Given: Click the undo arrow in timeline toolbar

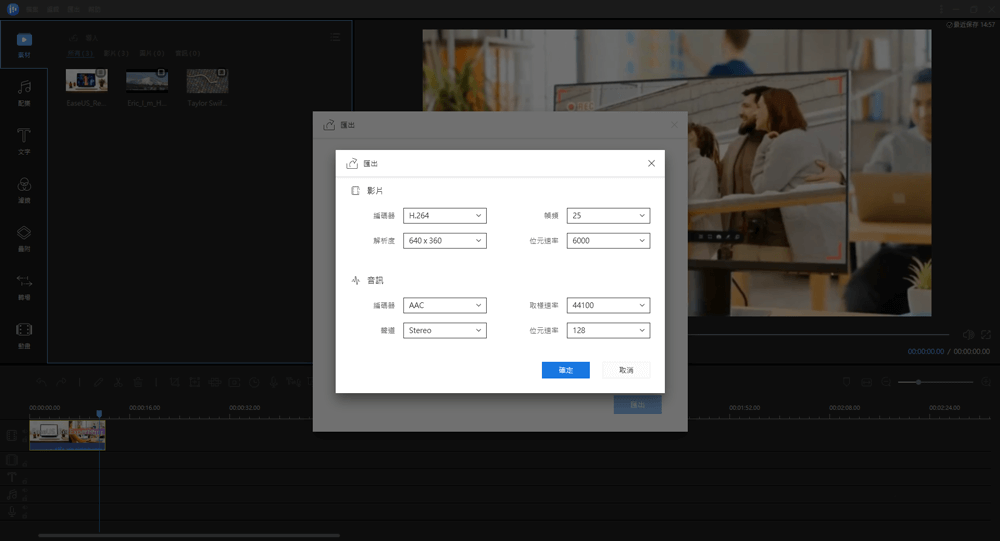Looking at the screenshot, I should (x=41, y=382).
